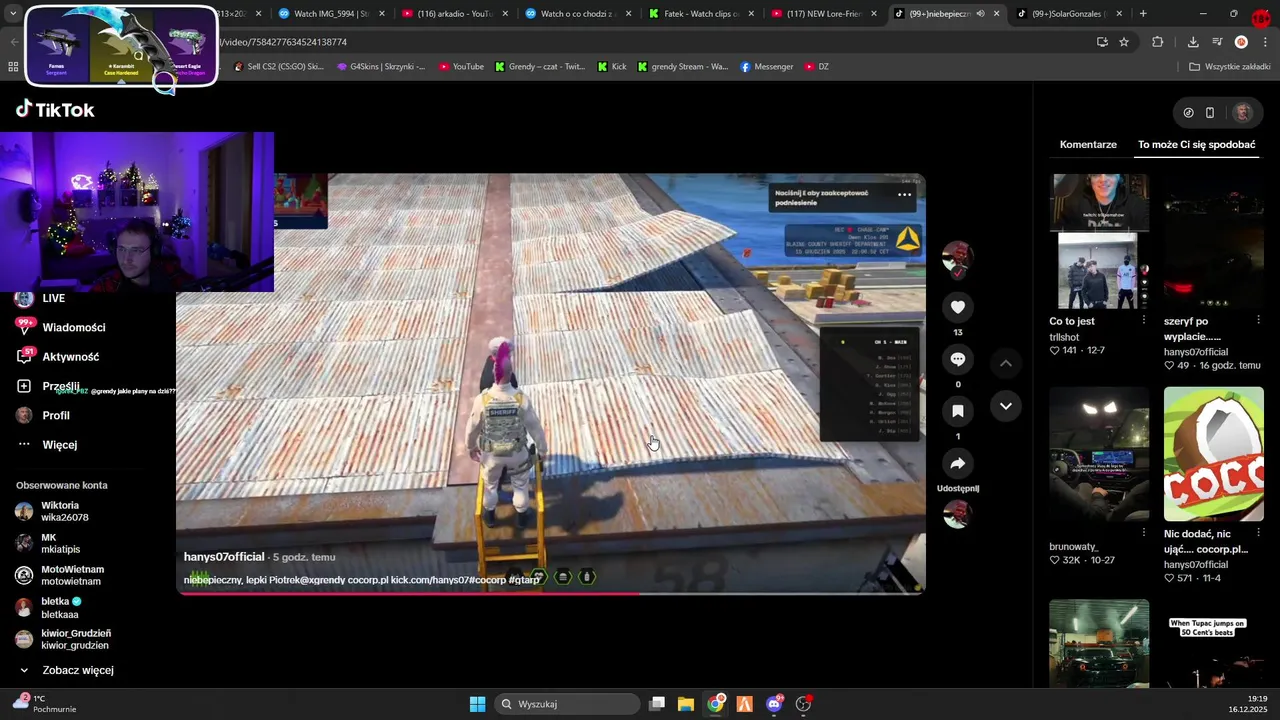This screenshot has width=1280, height=720.
Task: Click the video progress bar
Action: (x=550, y=593)
